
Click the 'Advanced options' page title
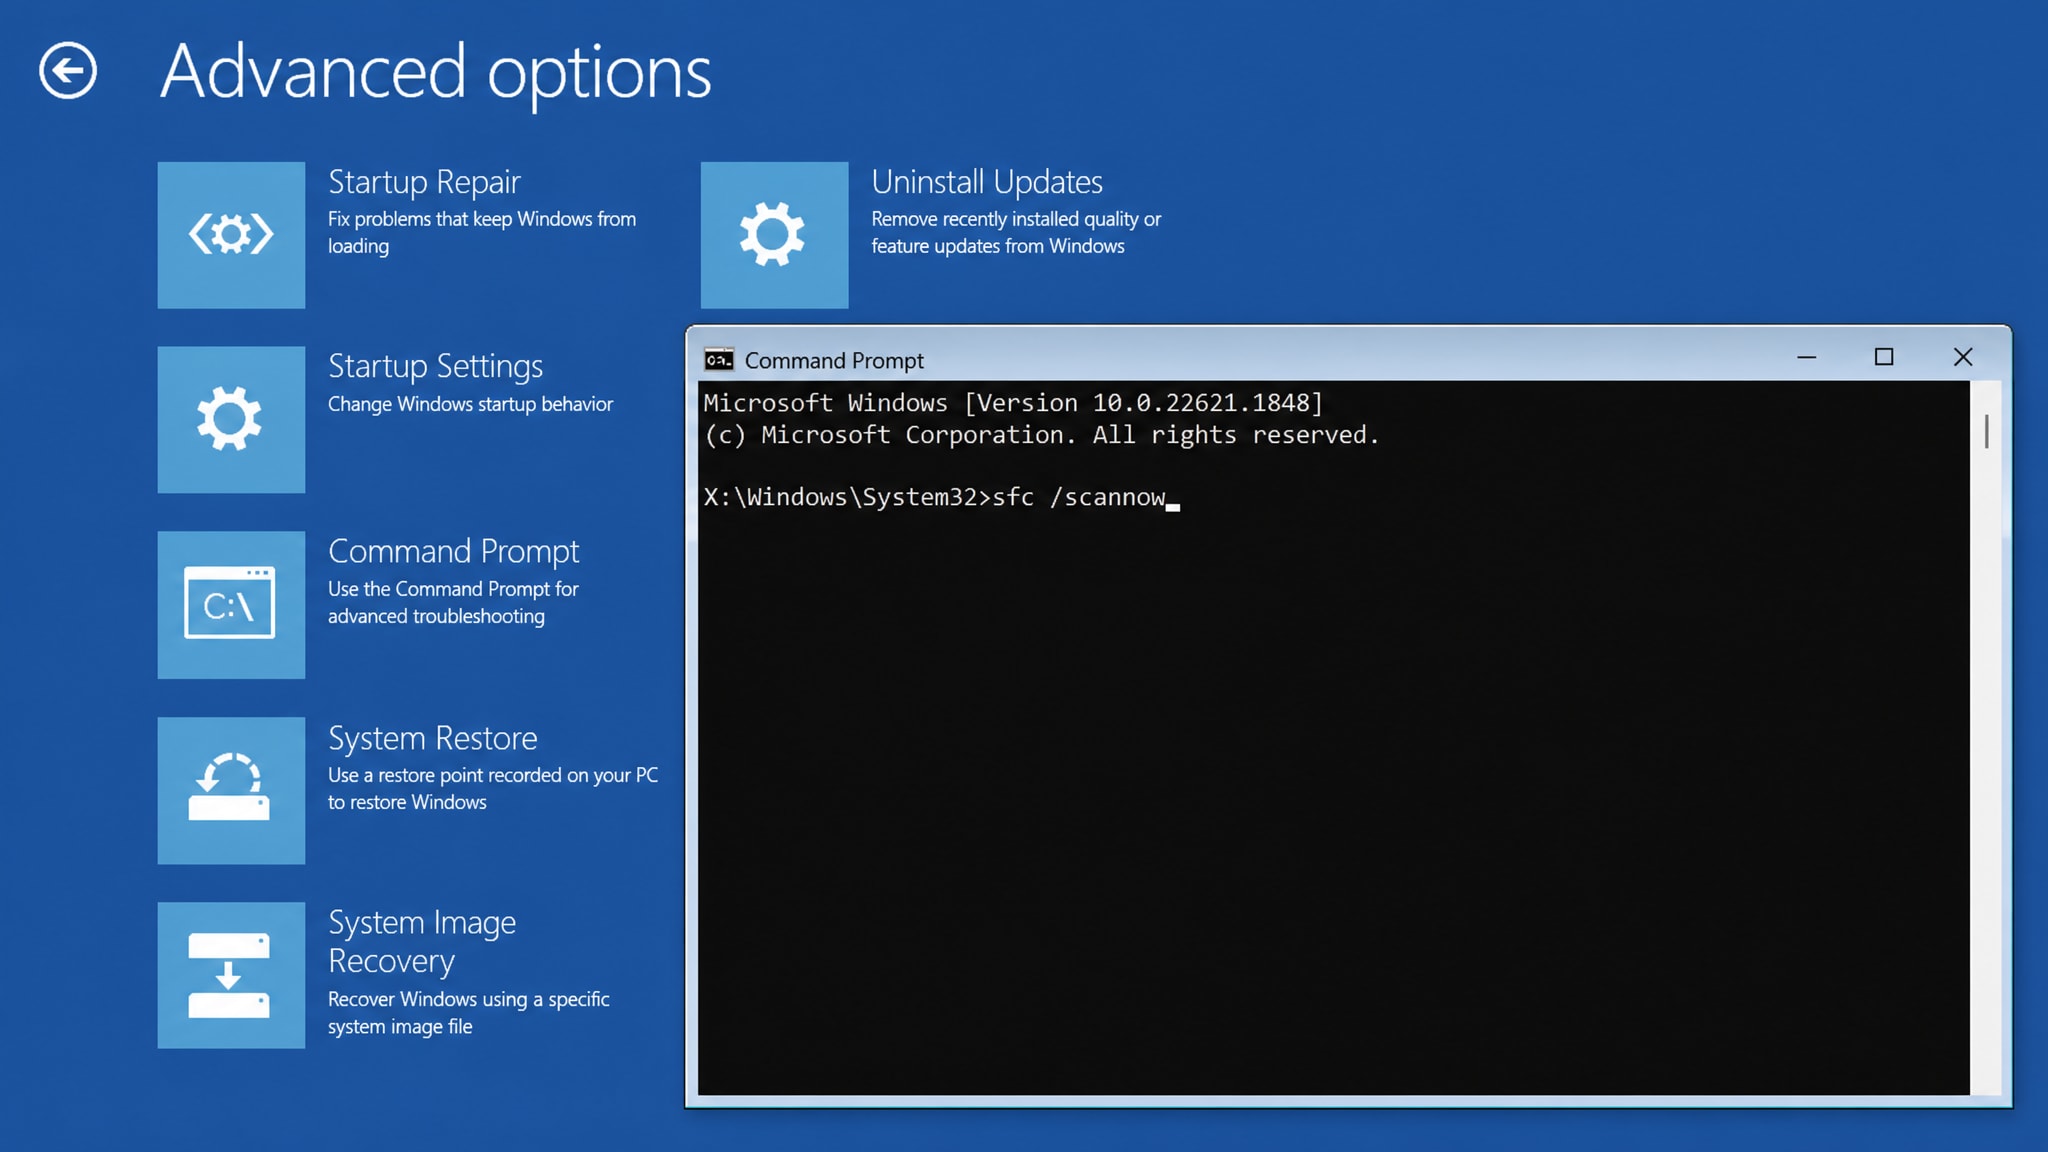pos(436,73)
